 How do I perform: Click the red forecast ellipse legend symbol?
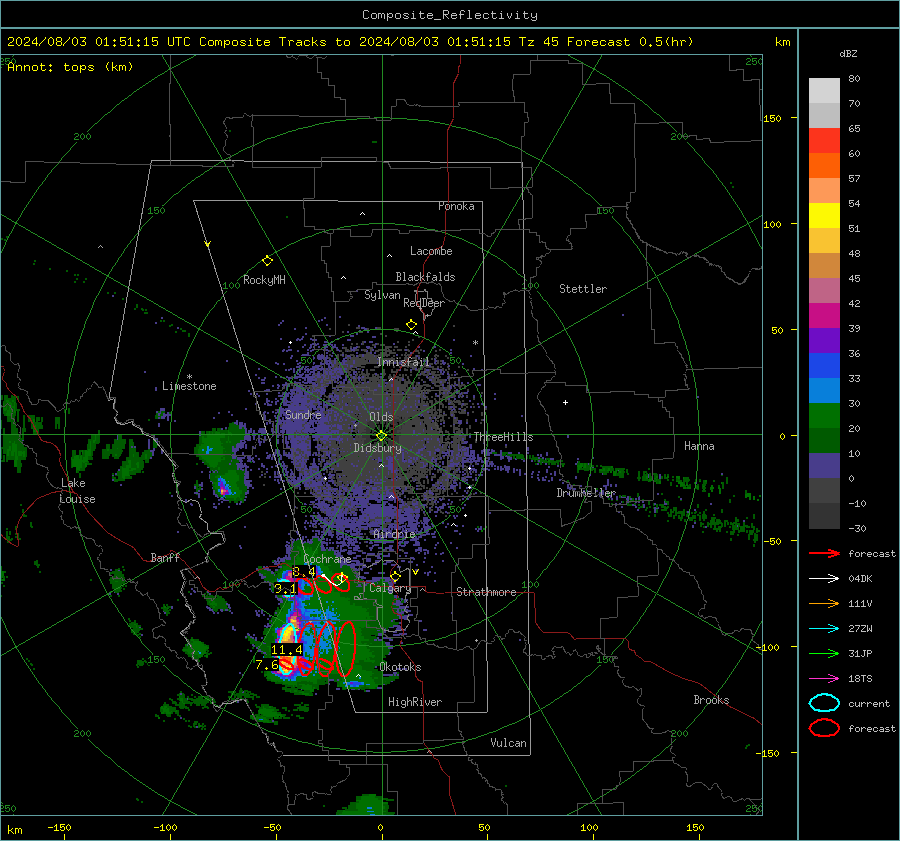point(824,728)
